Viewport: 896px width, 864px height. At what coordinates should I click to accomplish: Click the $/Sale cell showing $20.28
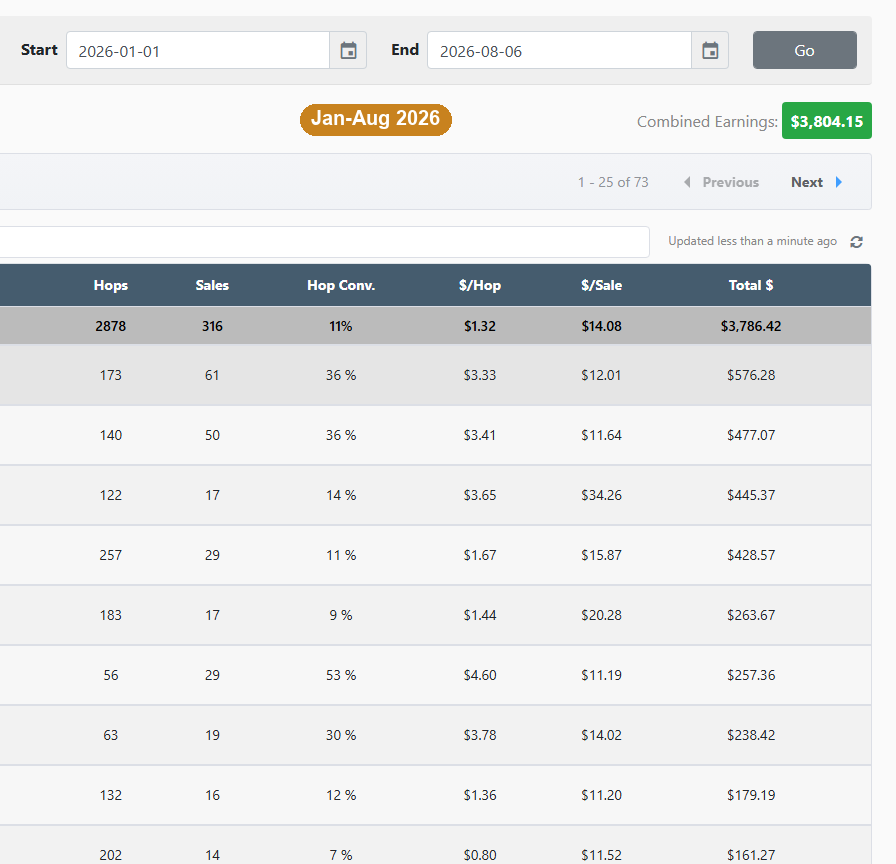602,615
